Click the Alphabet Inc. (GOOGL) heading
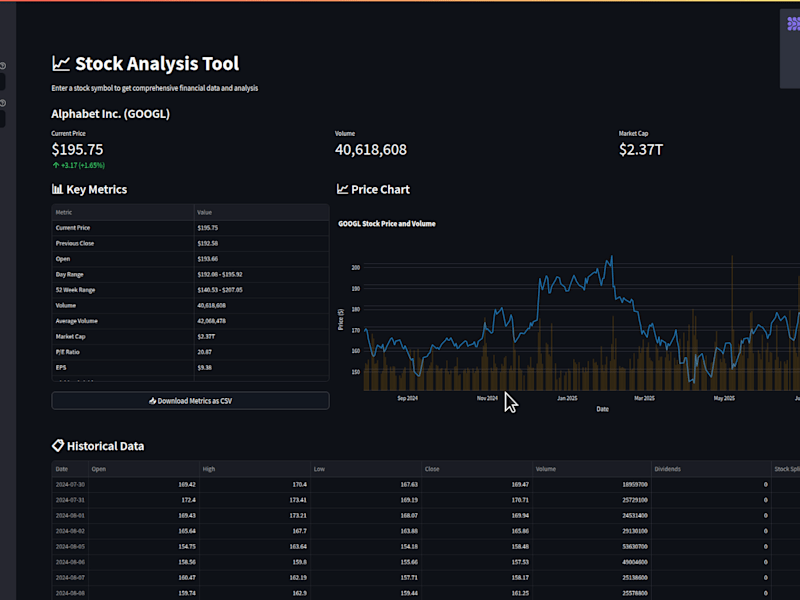 (x=110, y=114)
